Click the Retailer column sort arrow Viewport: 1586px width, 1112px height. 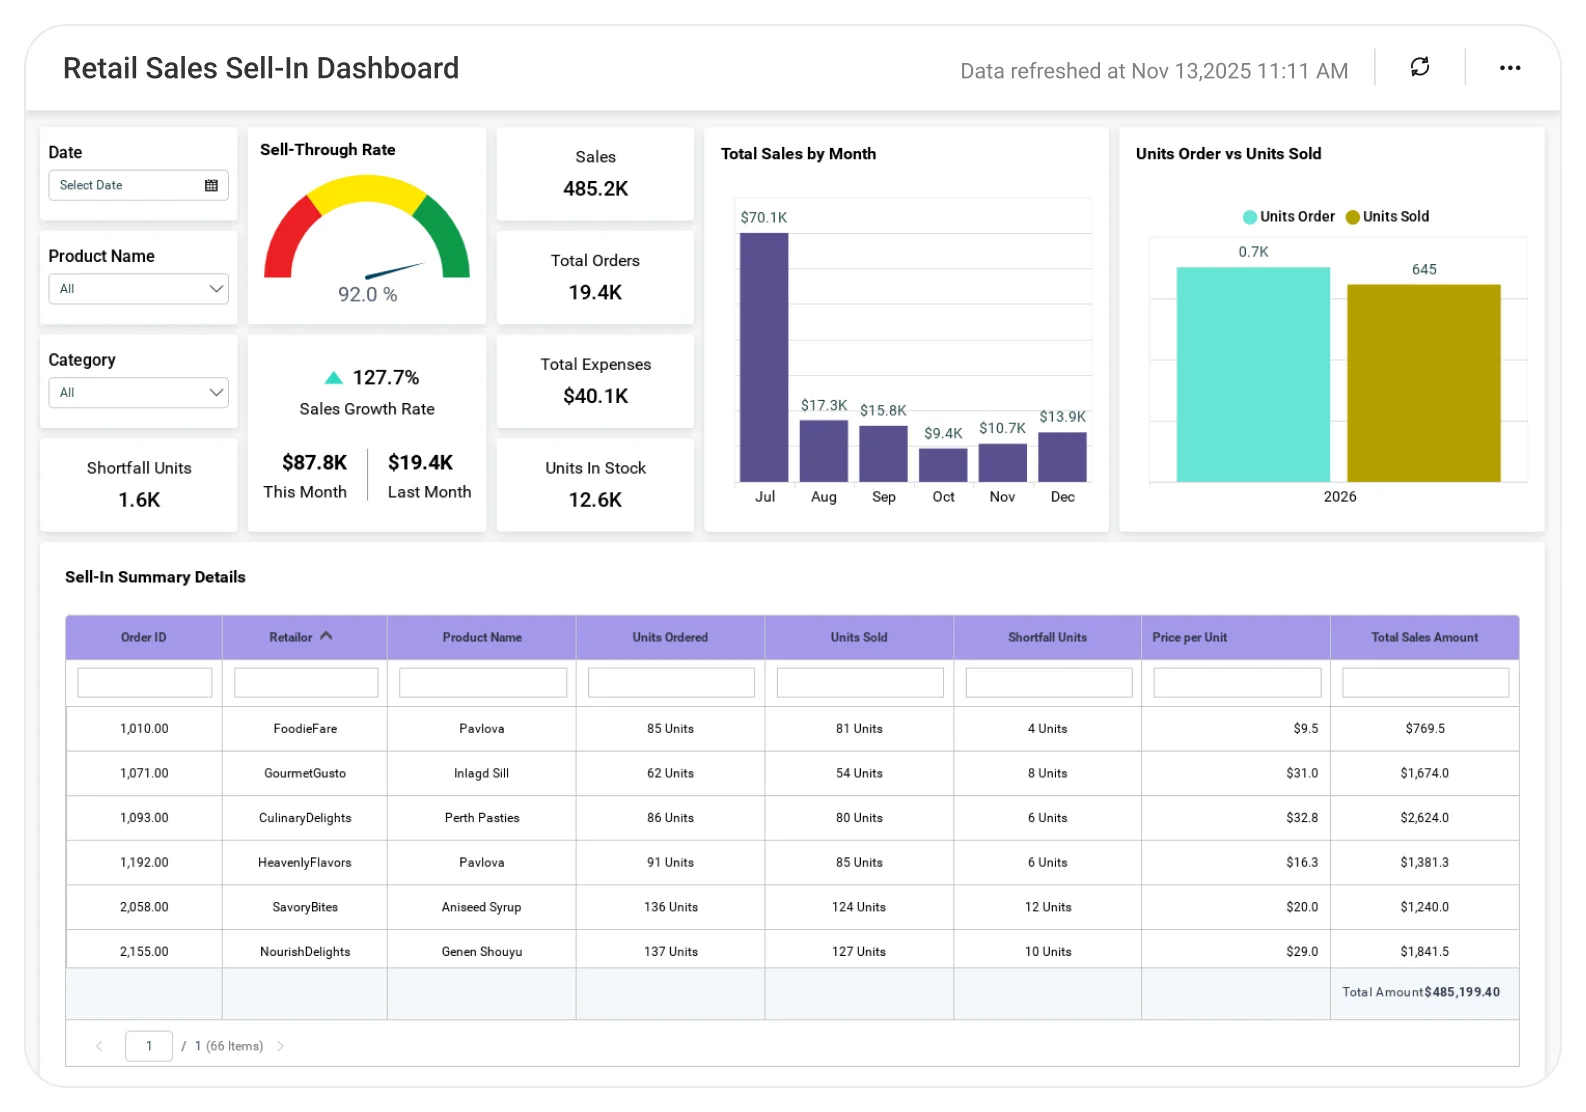click(x=326, y=636)
